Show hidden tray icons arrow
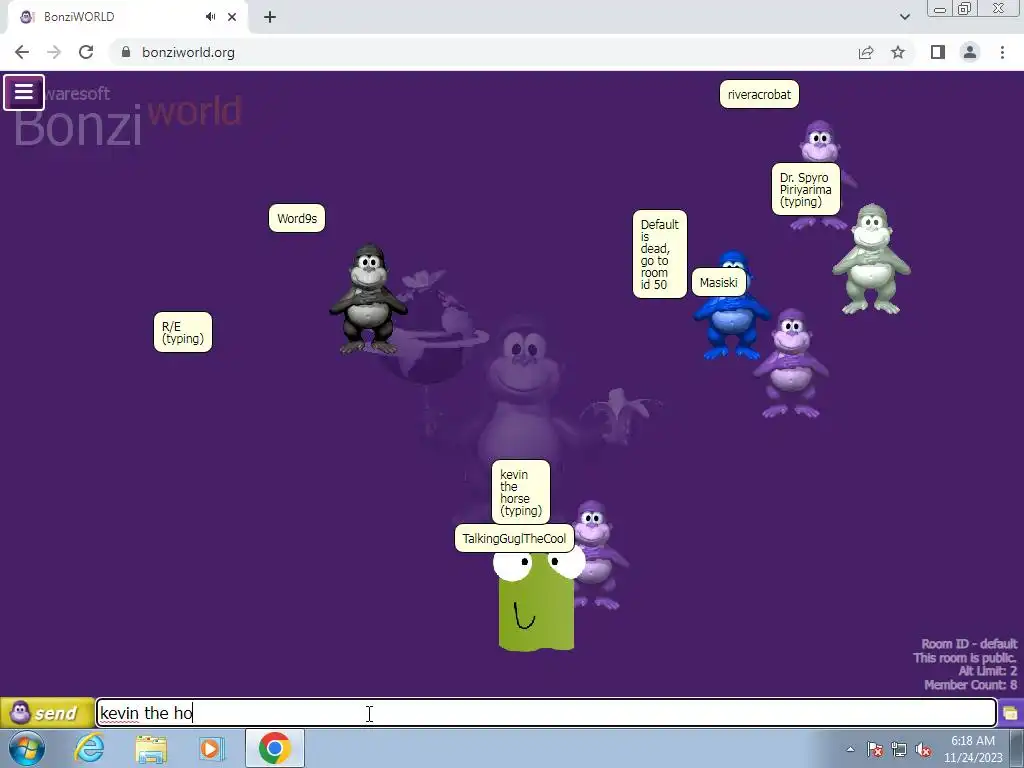 [850, 749]
